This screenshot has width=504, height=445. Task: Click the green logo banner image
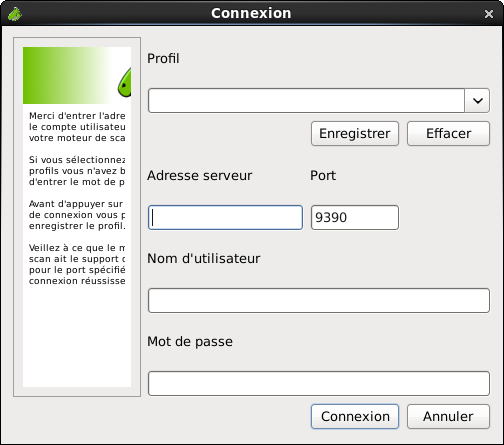pos(77,75)
